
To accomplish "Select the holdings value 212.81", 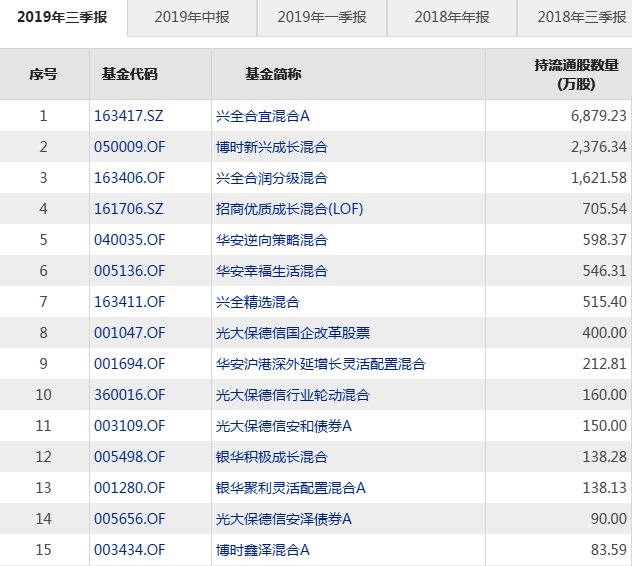I will (x=605, y=364).
